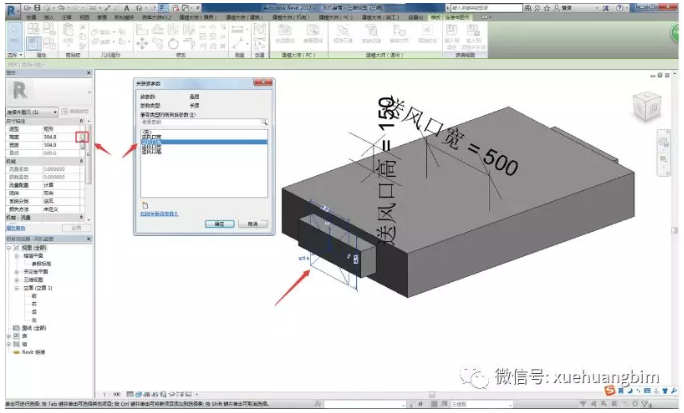
Task: Open the 注释 ribbon tab
Action: 66,17
